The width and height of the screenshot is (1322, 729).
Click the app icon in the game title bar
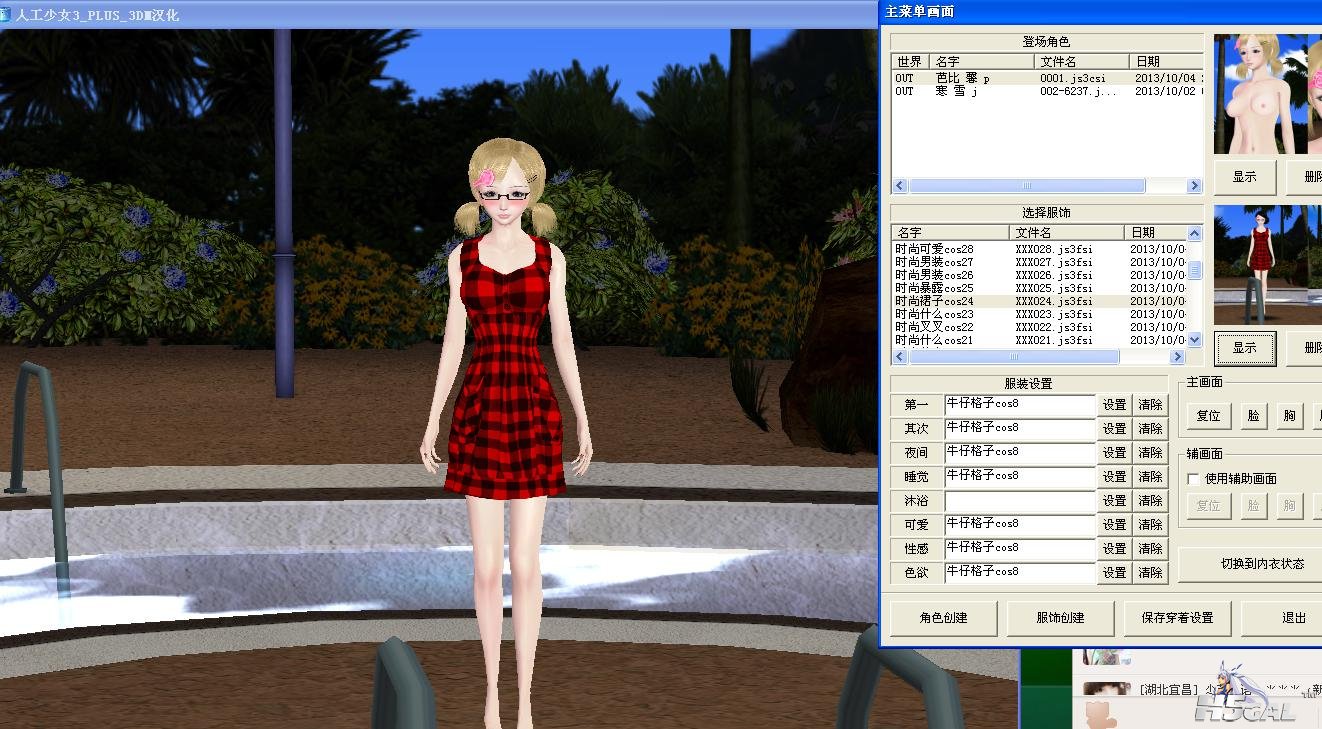7,15
